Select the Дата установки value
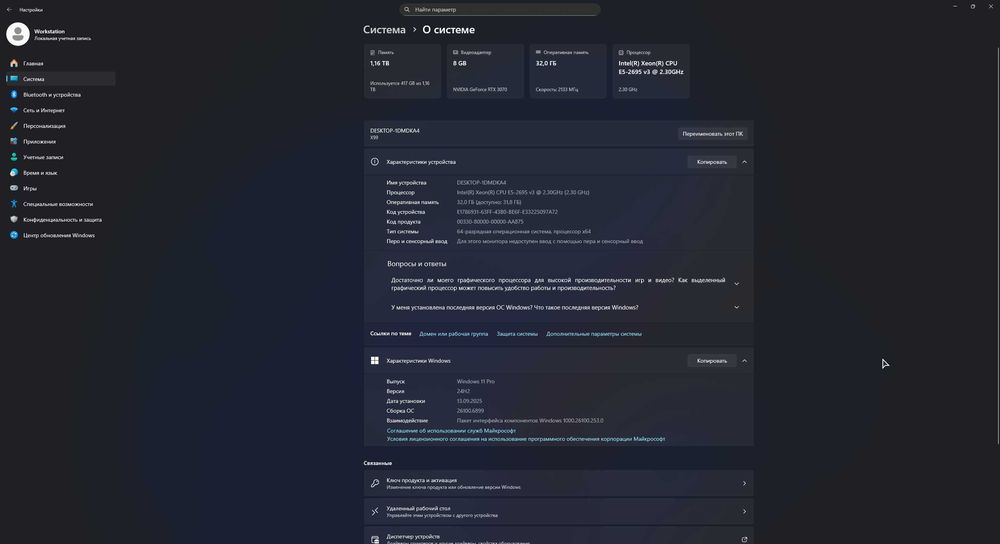Screen dimensions: 1000x544 [x=469, y=401]
